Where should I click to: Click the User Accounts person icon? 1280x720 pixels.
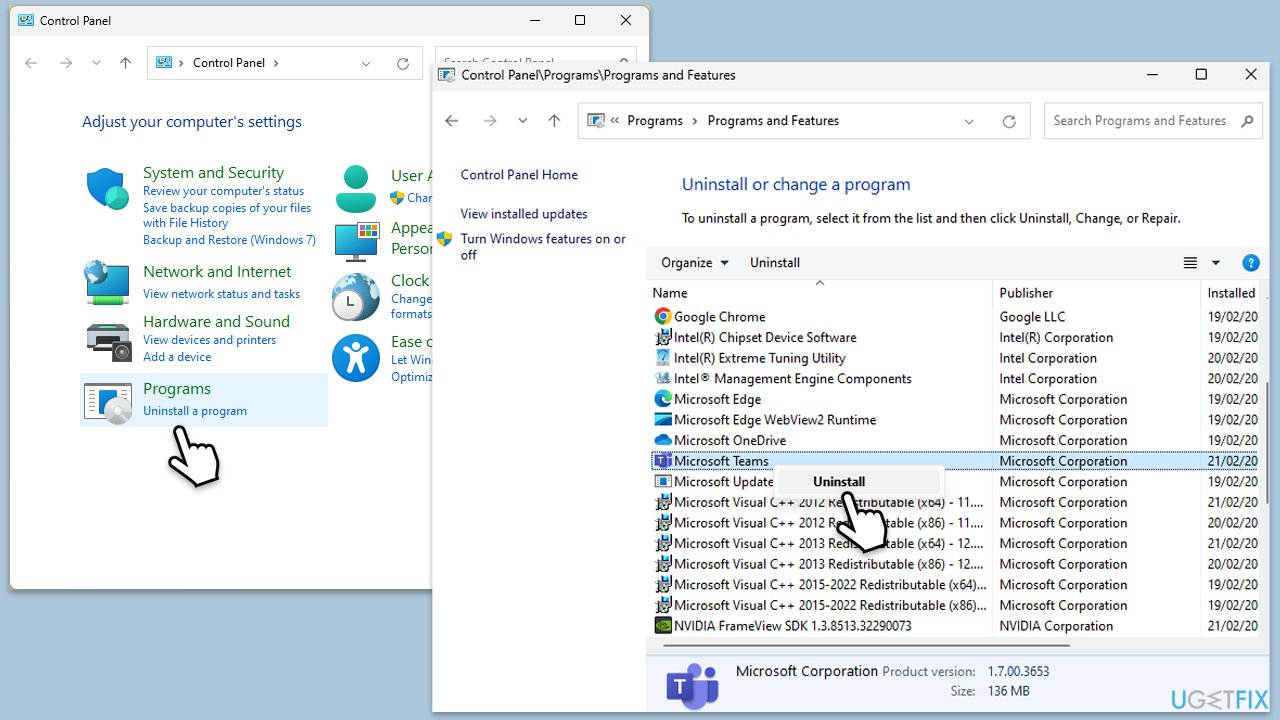(356, 189)
